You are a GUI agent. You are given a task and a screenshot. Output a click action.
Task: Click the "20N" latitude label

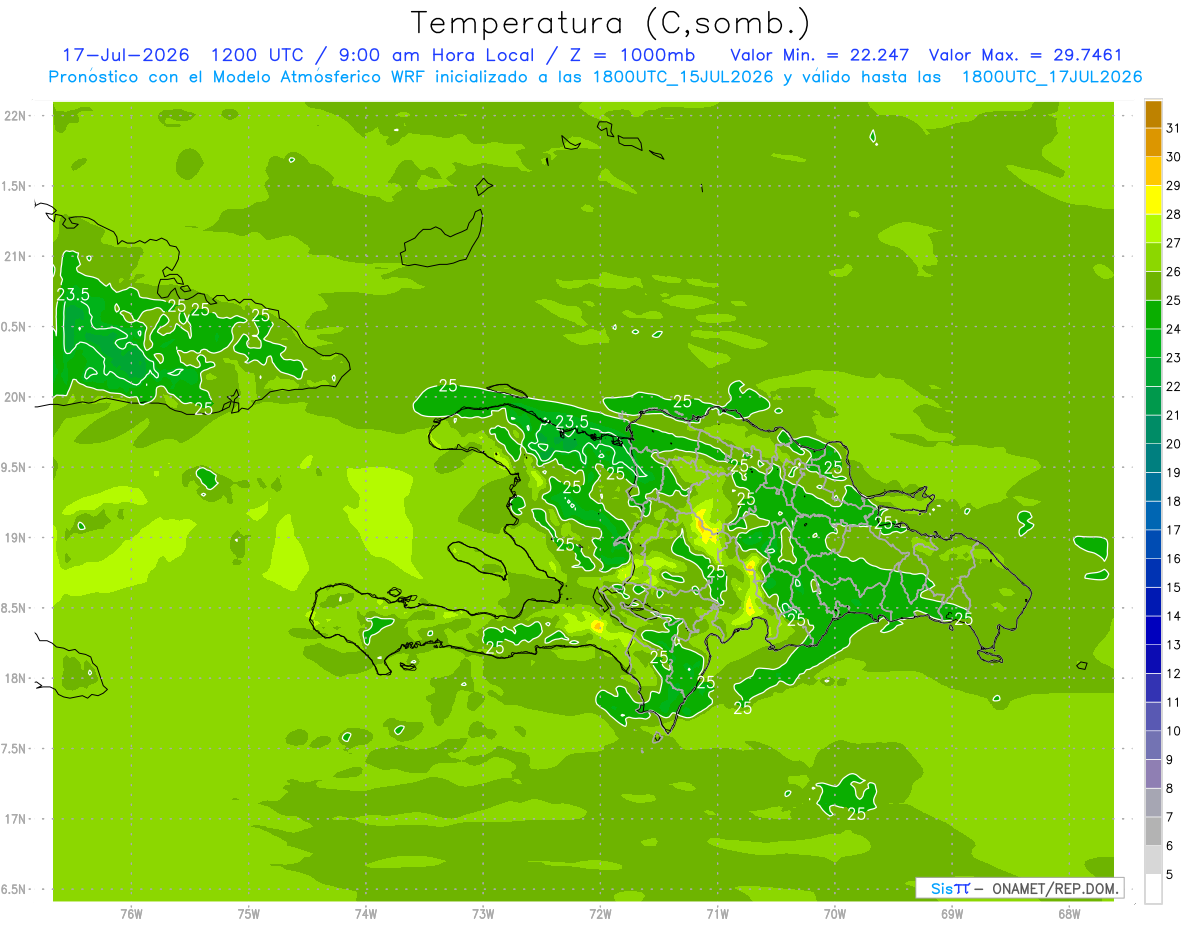coord(15,397)
